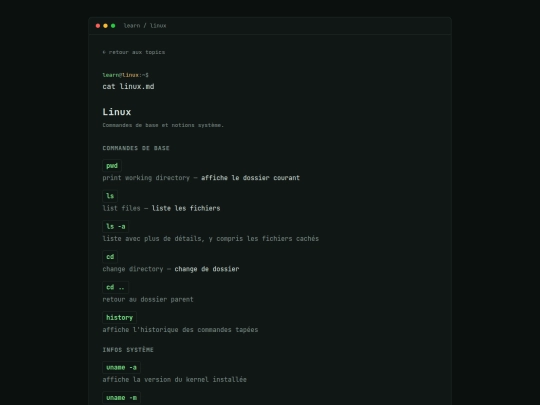
Task: Click the yellow minimize dot in title bar
Action: tap(105, 26)
